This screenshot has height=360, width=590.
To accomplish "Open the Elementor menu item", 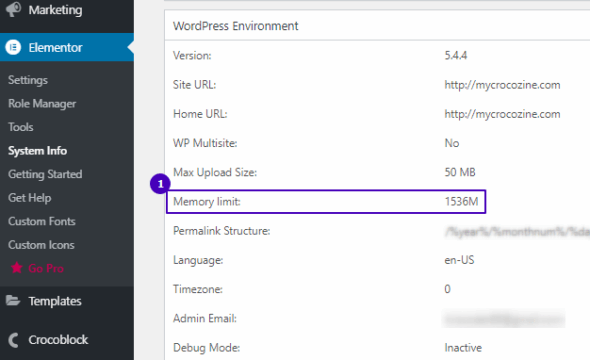I will [x=67, y=47].
